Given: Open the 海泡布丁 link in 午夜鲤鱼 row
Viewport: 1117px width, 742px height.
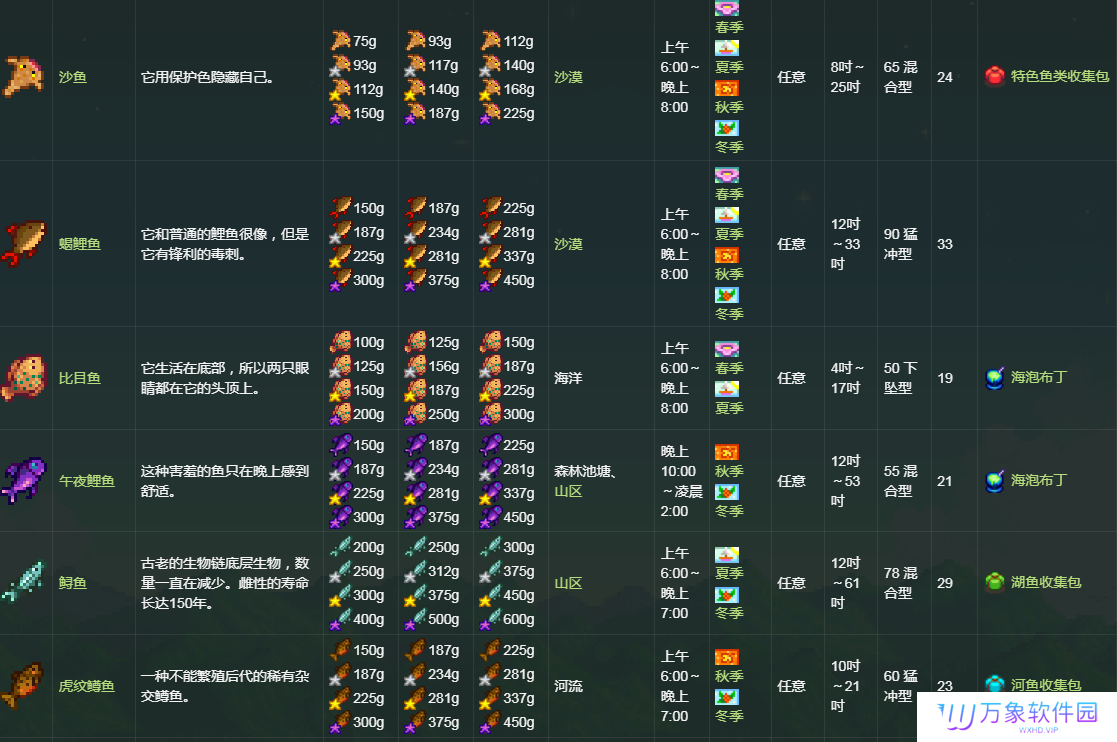Looking at the screenshot, I should pos(1039,481).
